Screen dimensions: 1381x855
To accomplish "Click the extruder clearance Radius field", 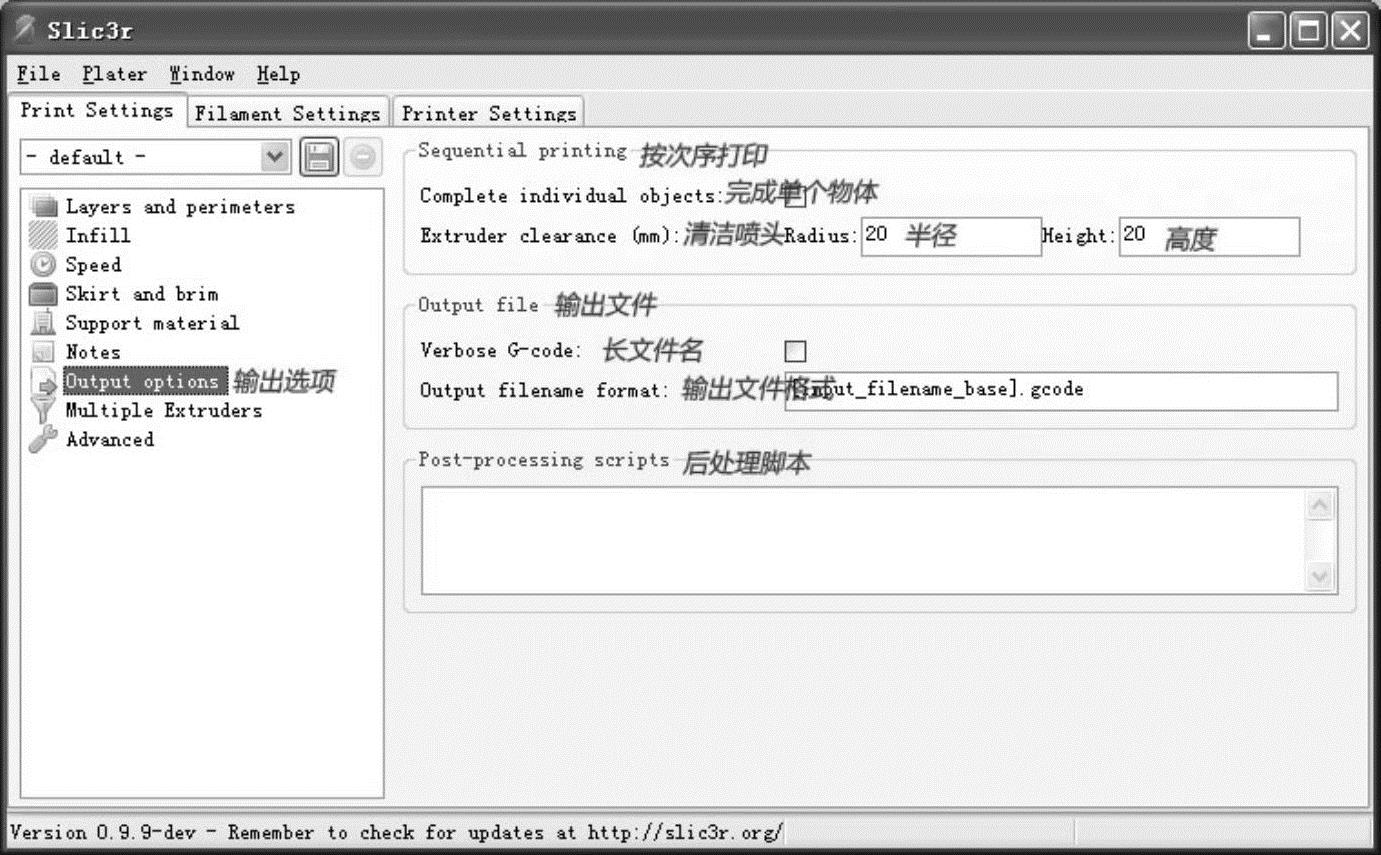I will pyautogui.click(x=951, y=236).
